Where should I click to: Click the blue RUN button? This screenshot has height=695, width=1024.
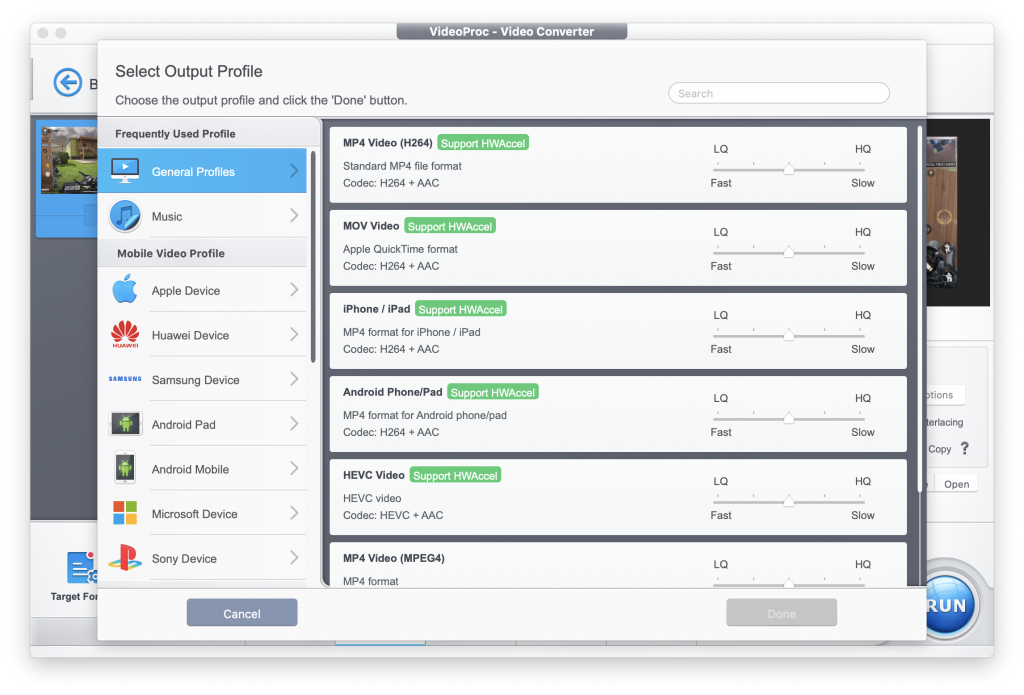(947, 605)
